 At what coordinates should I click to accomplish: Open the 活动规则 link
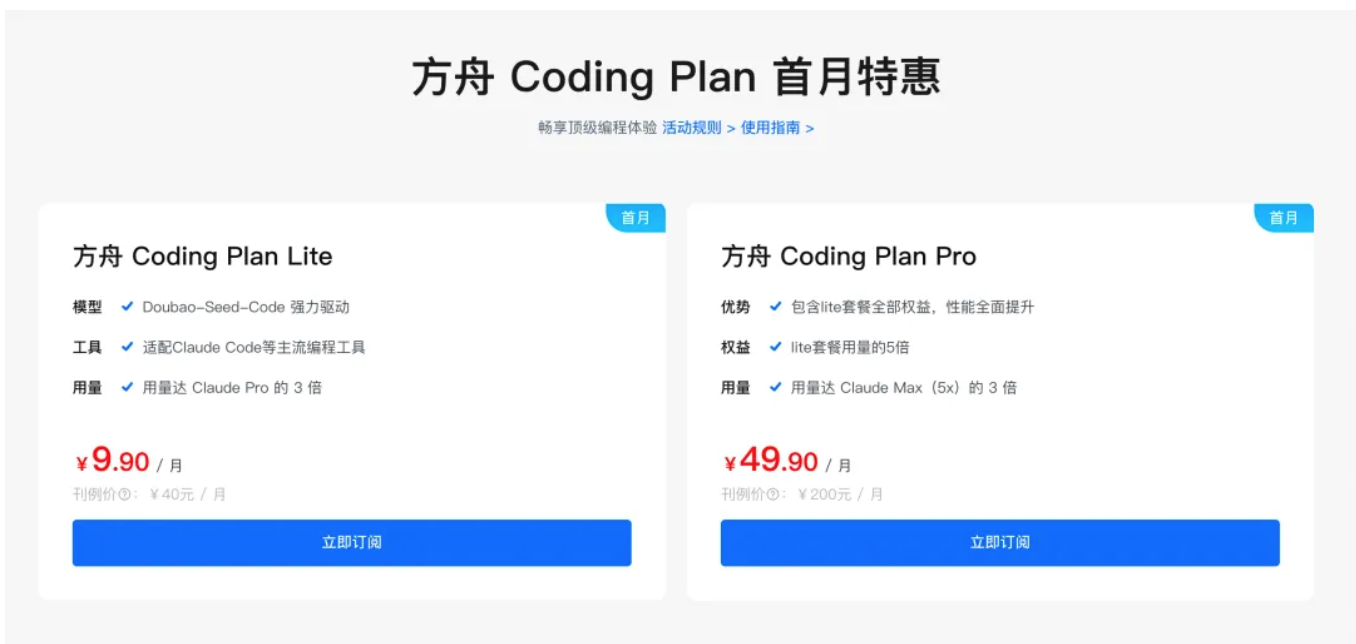pos(692,128)
